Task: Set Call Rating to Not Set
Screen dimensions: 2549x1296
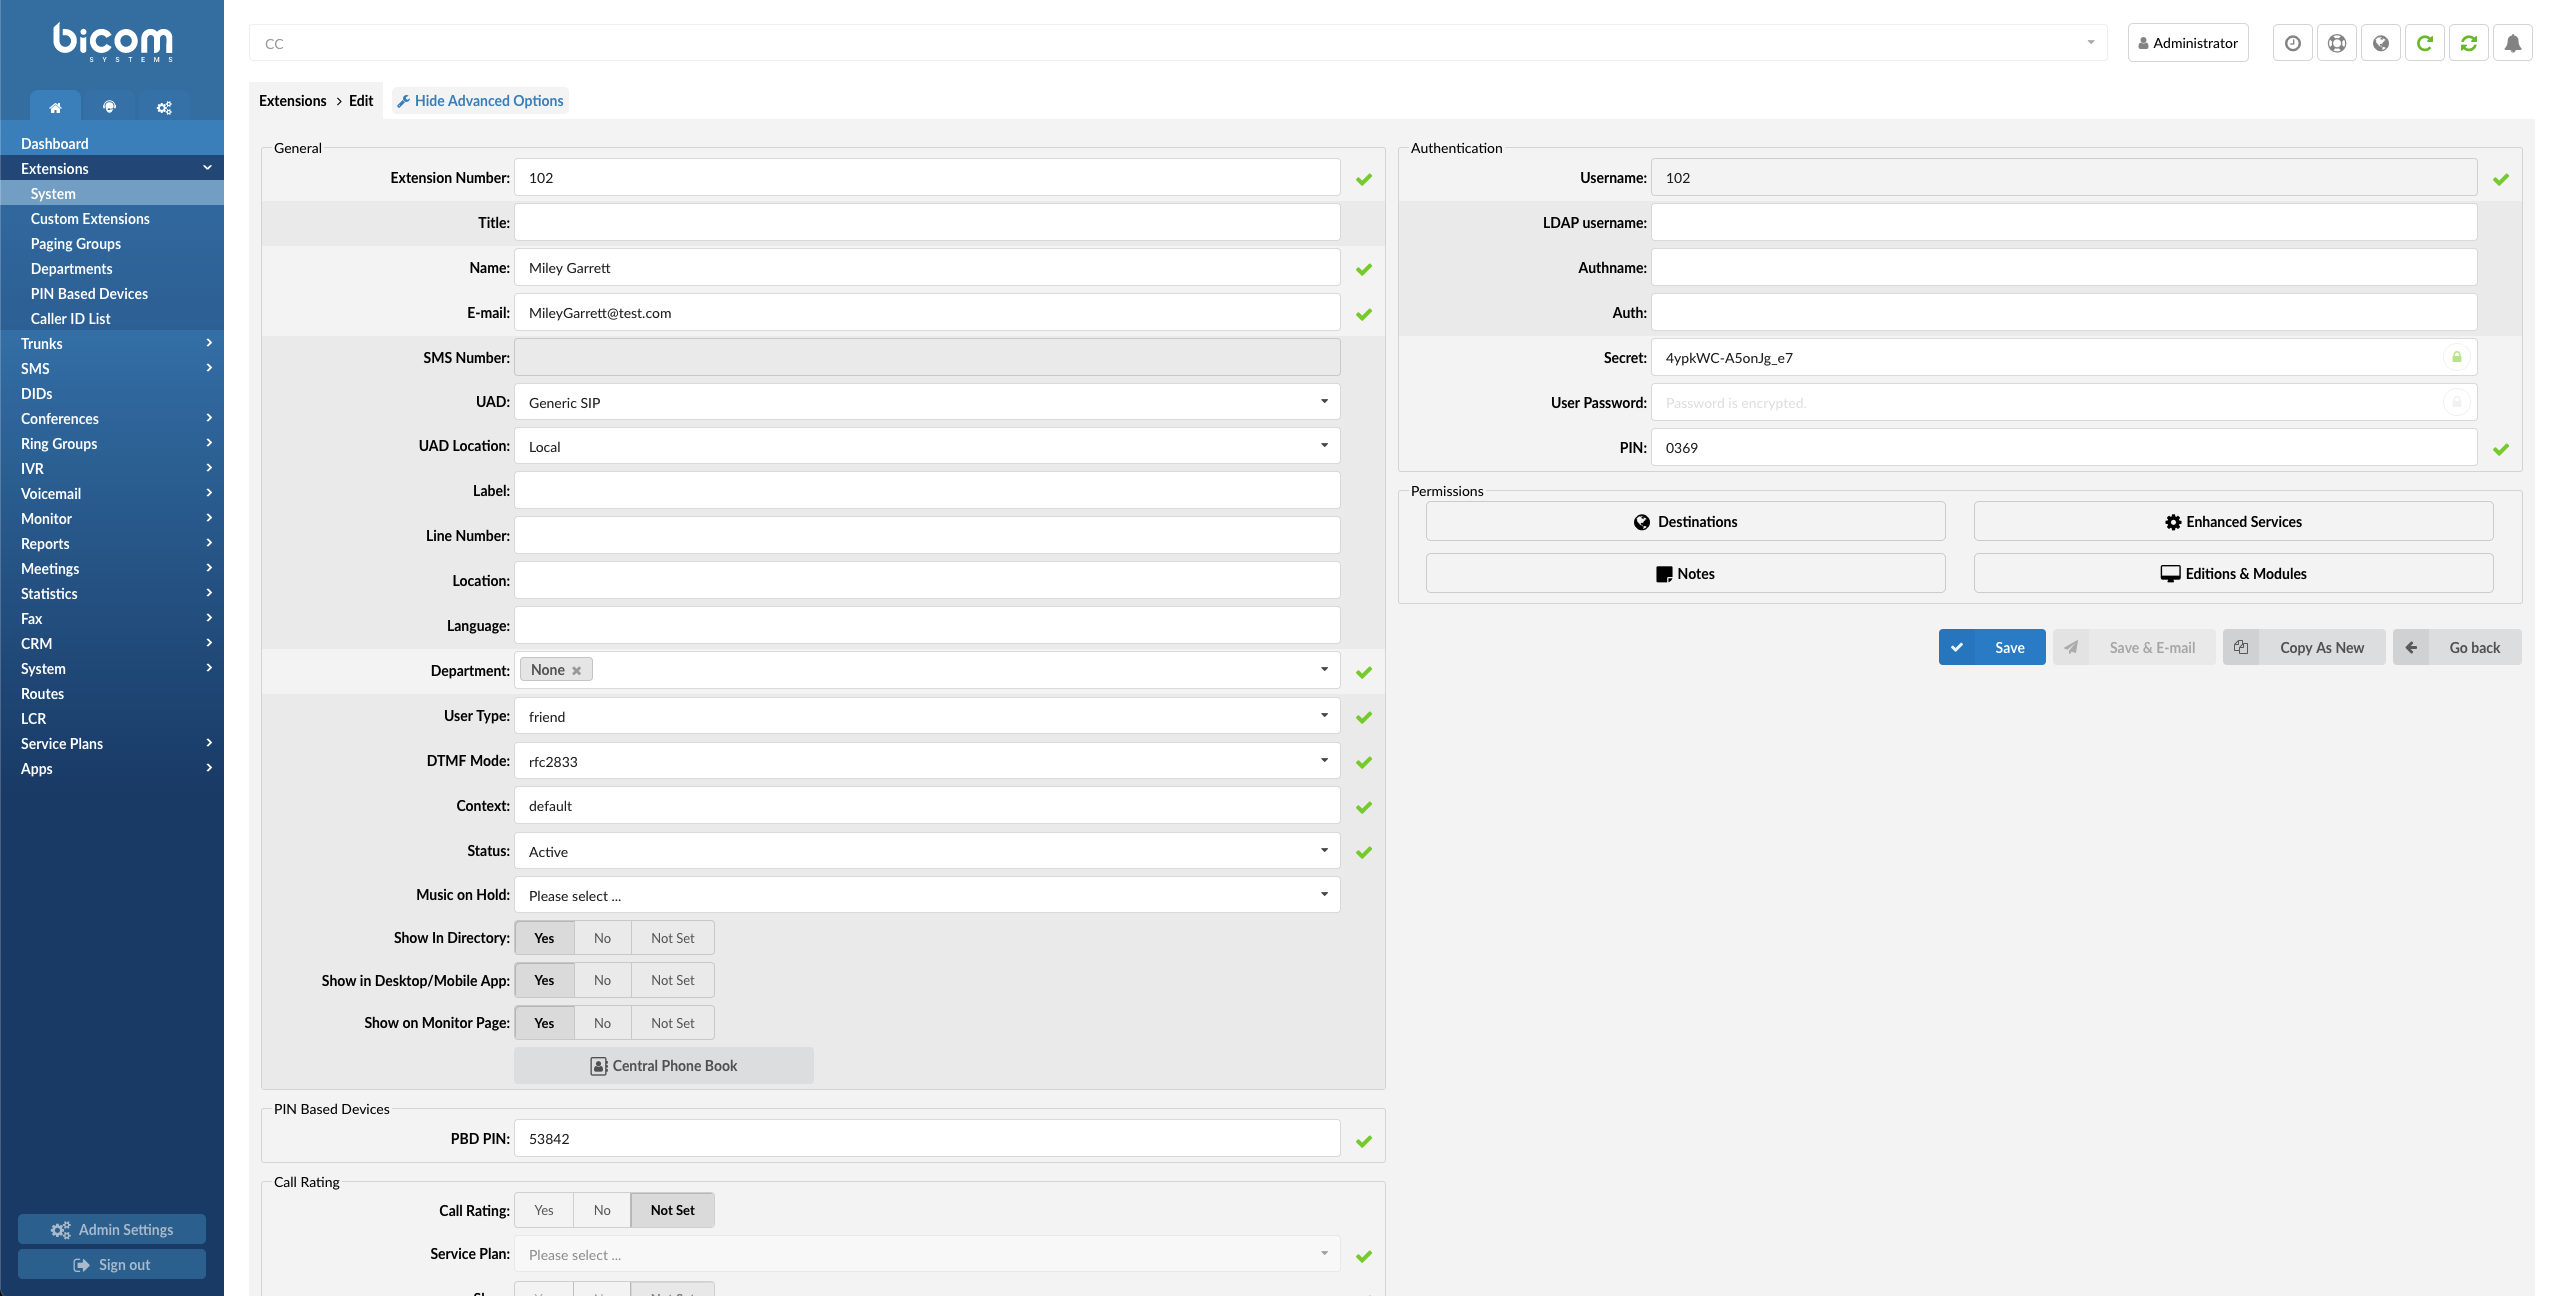Action: click(x=672, y=1210)
